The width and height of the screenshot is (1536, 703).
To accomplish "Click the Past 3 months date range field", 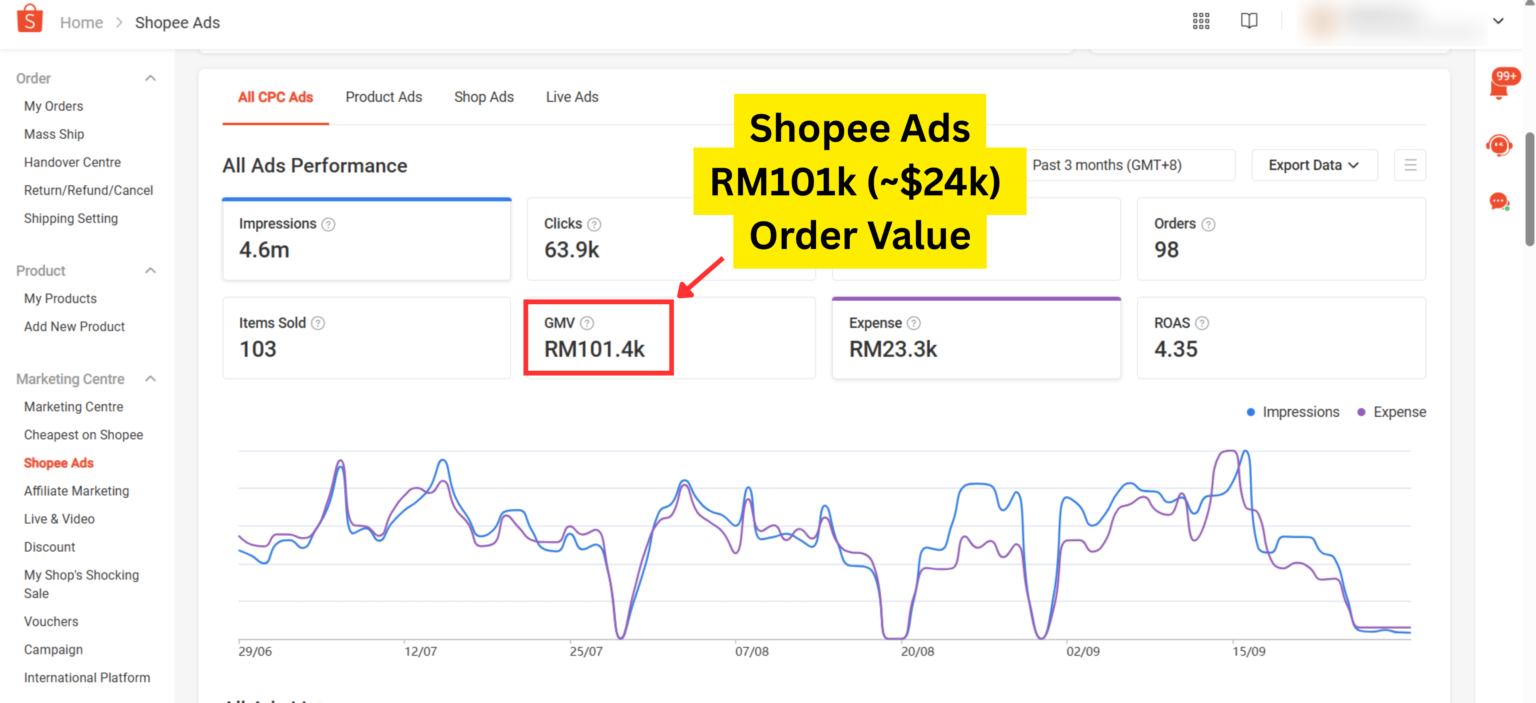I will 1130,165.
